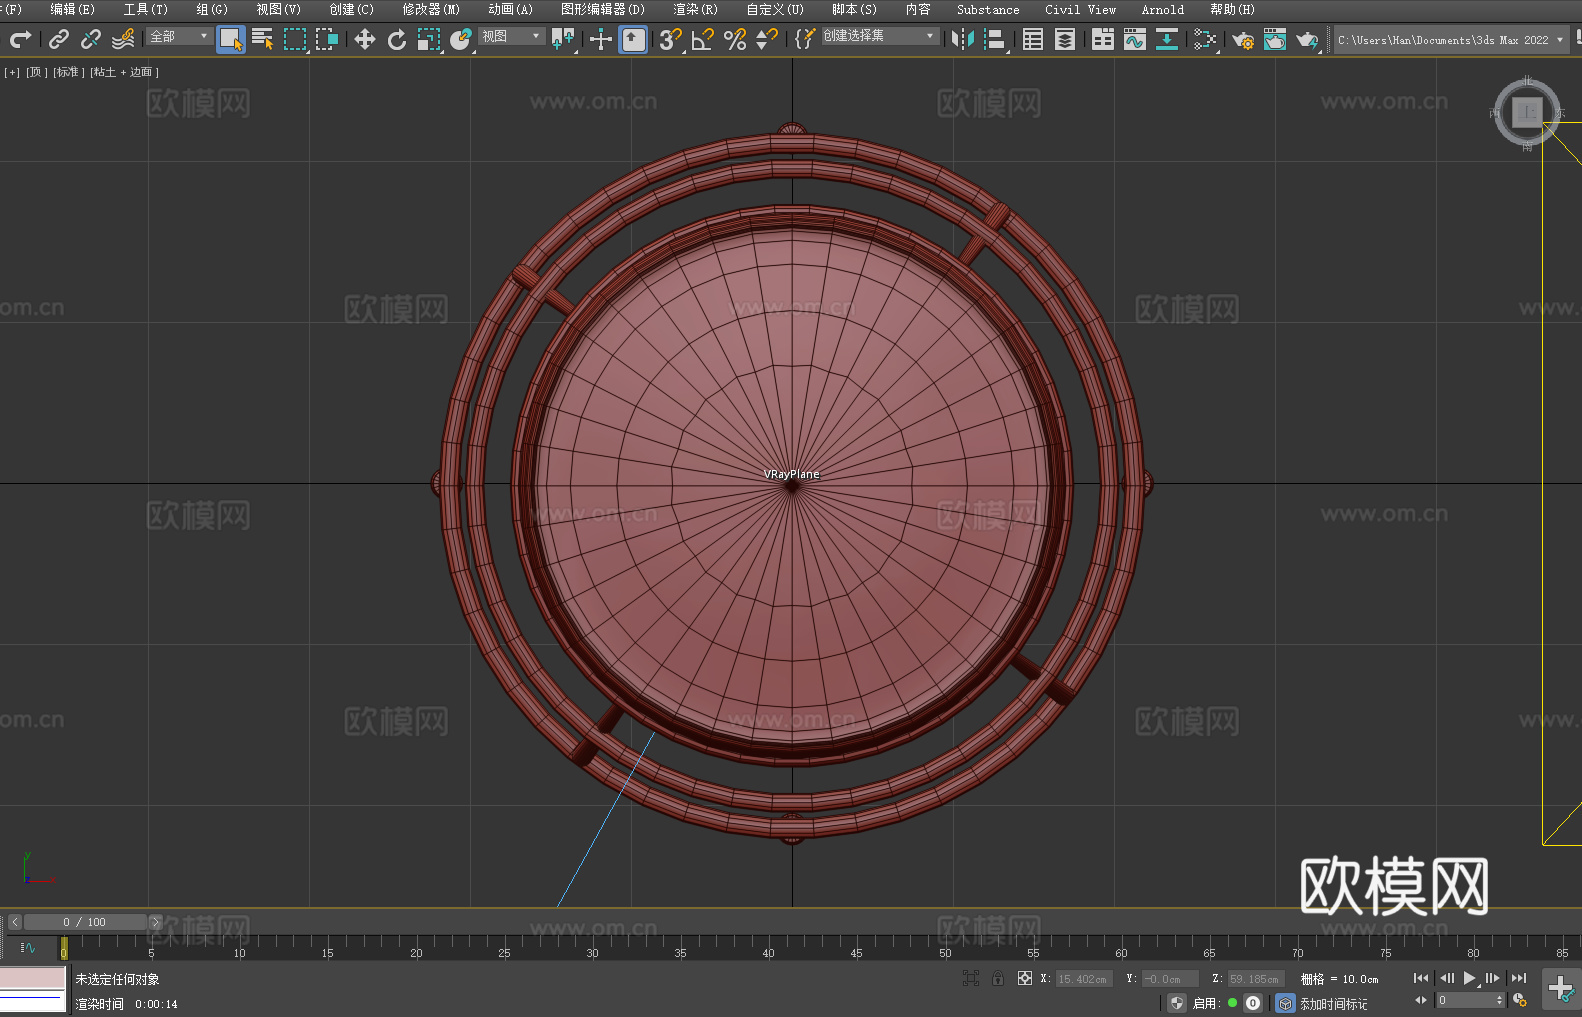The image size is (1582, 1017).
Task: Open the reference coordinate 视图 dropdown
Action: [511, 36]
